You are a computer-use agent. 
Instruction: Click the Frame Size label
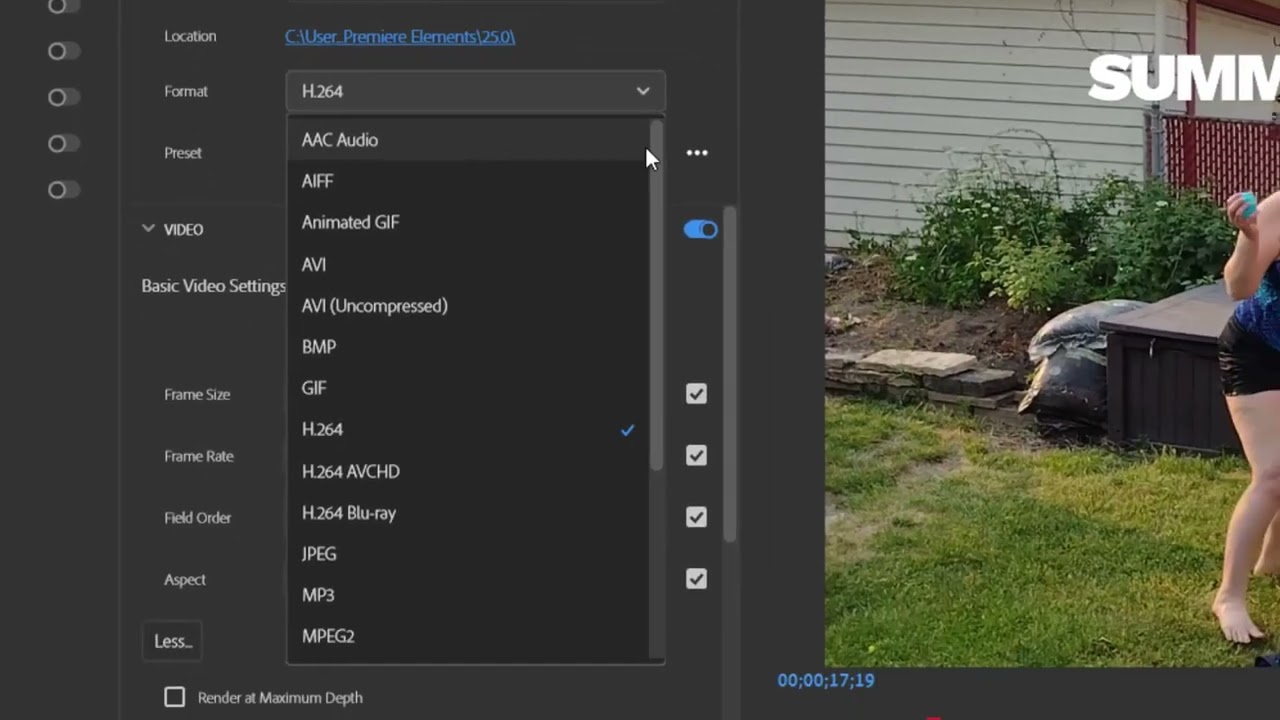(197, 394)
